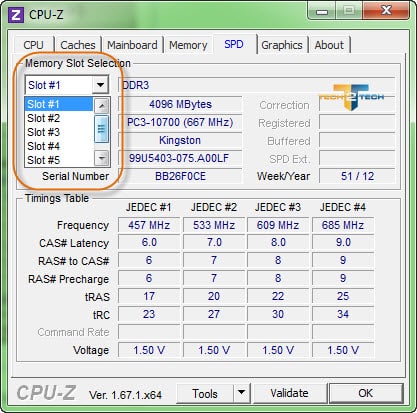Open the Caches tab
417x413 pixels.
tap(78, 45)
